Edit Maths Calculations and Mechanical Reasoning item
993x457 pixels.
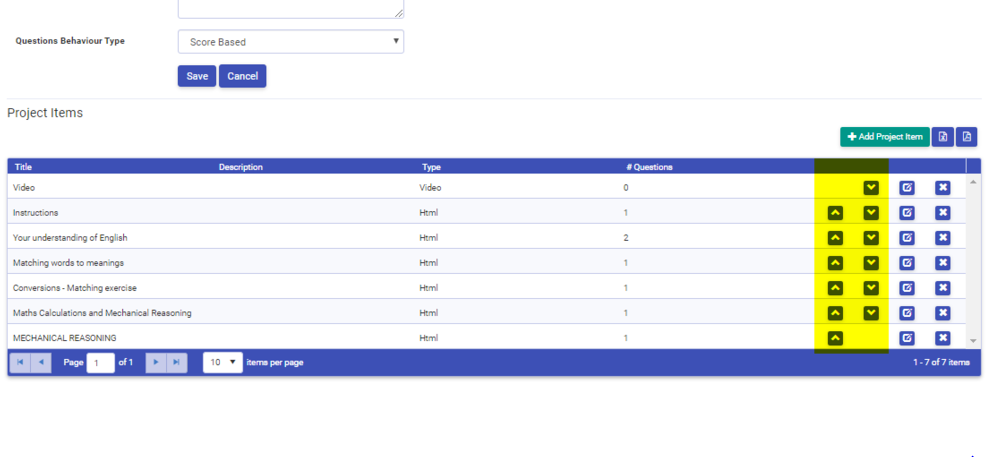pyautogui.click(x=907, y=313)
